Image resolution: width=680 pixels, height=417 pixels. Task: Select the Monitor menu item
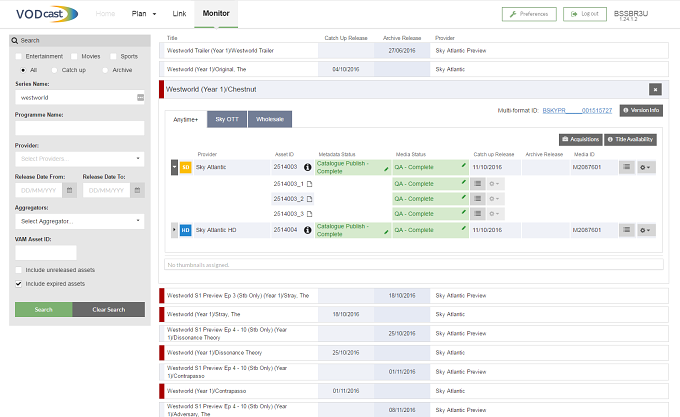pyautogui.click(x=216, y=13)
